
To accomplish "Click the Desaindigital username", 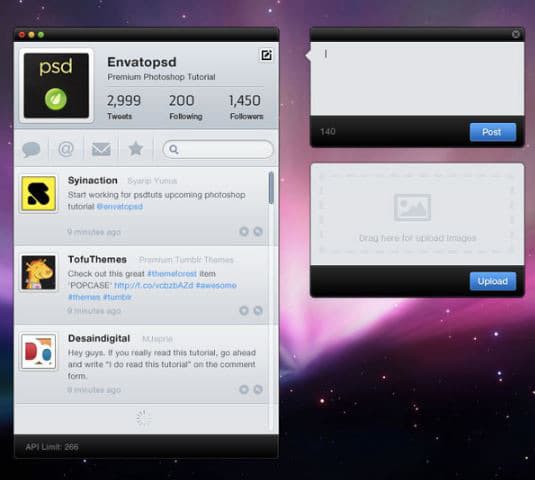I will click(x=99, y=338).
